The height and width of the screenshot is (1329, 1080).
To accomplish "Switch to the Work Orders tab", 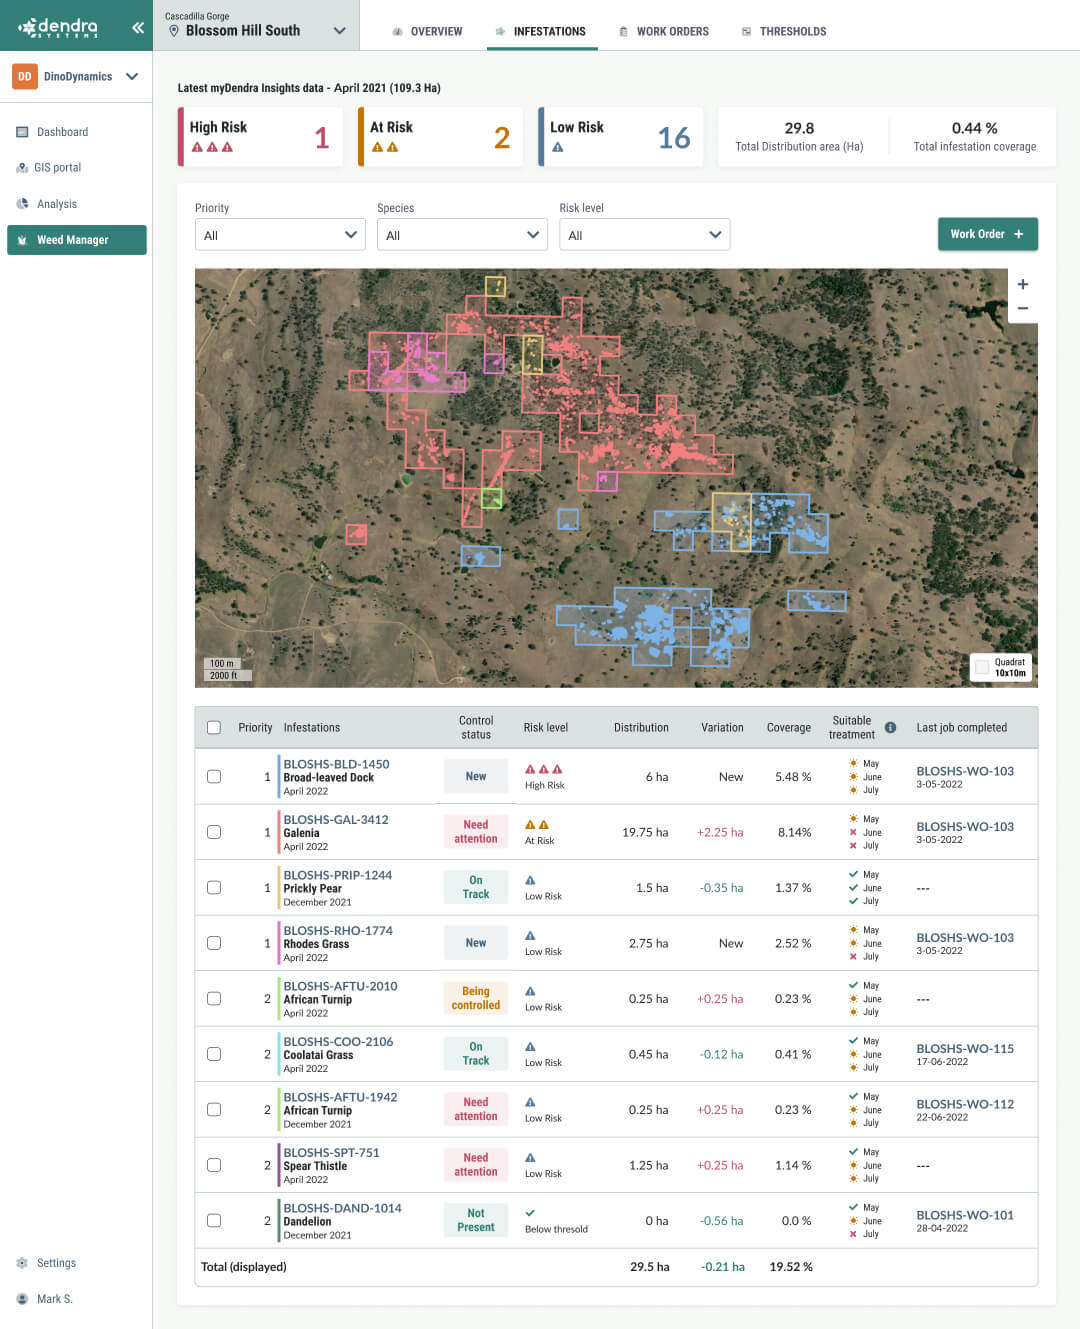I will 664,31.
